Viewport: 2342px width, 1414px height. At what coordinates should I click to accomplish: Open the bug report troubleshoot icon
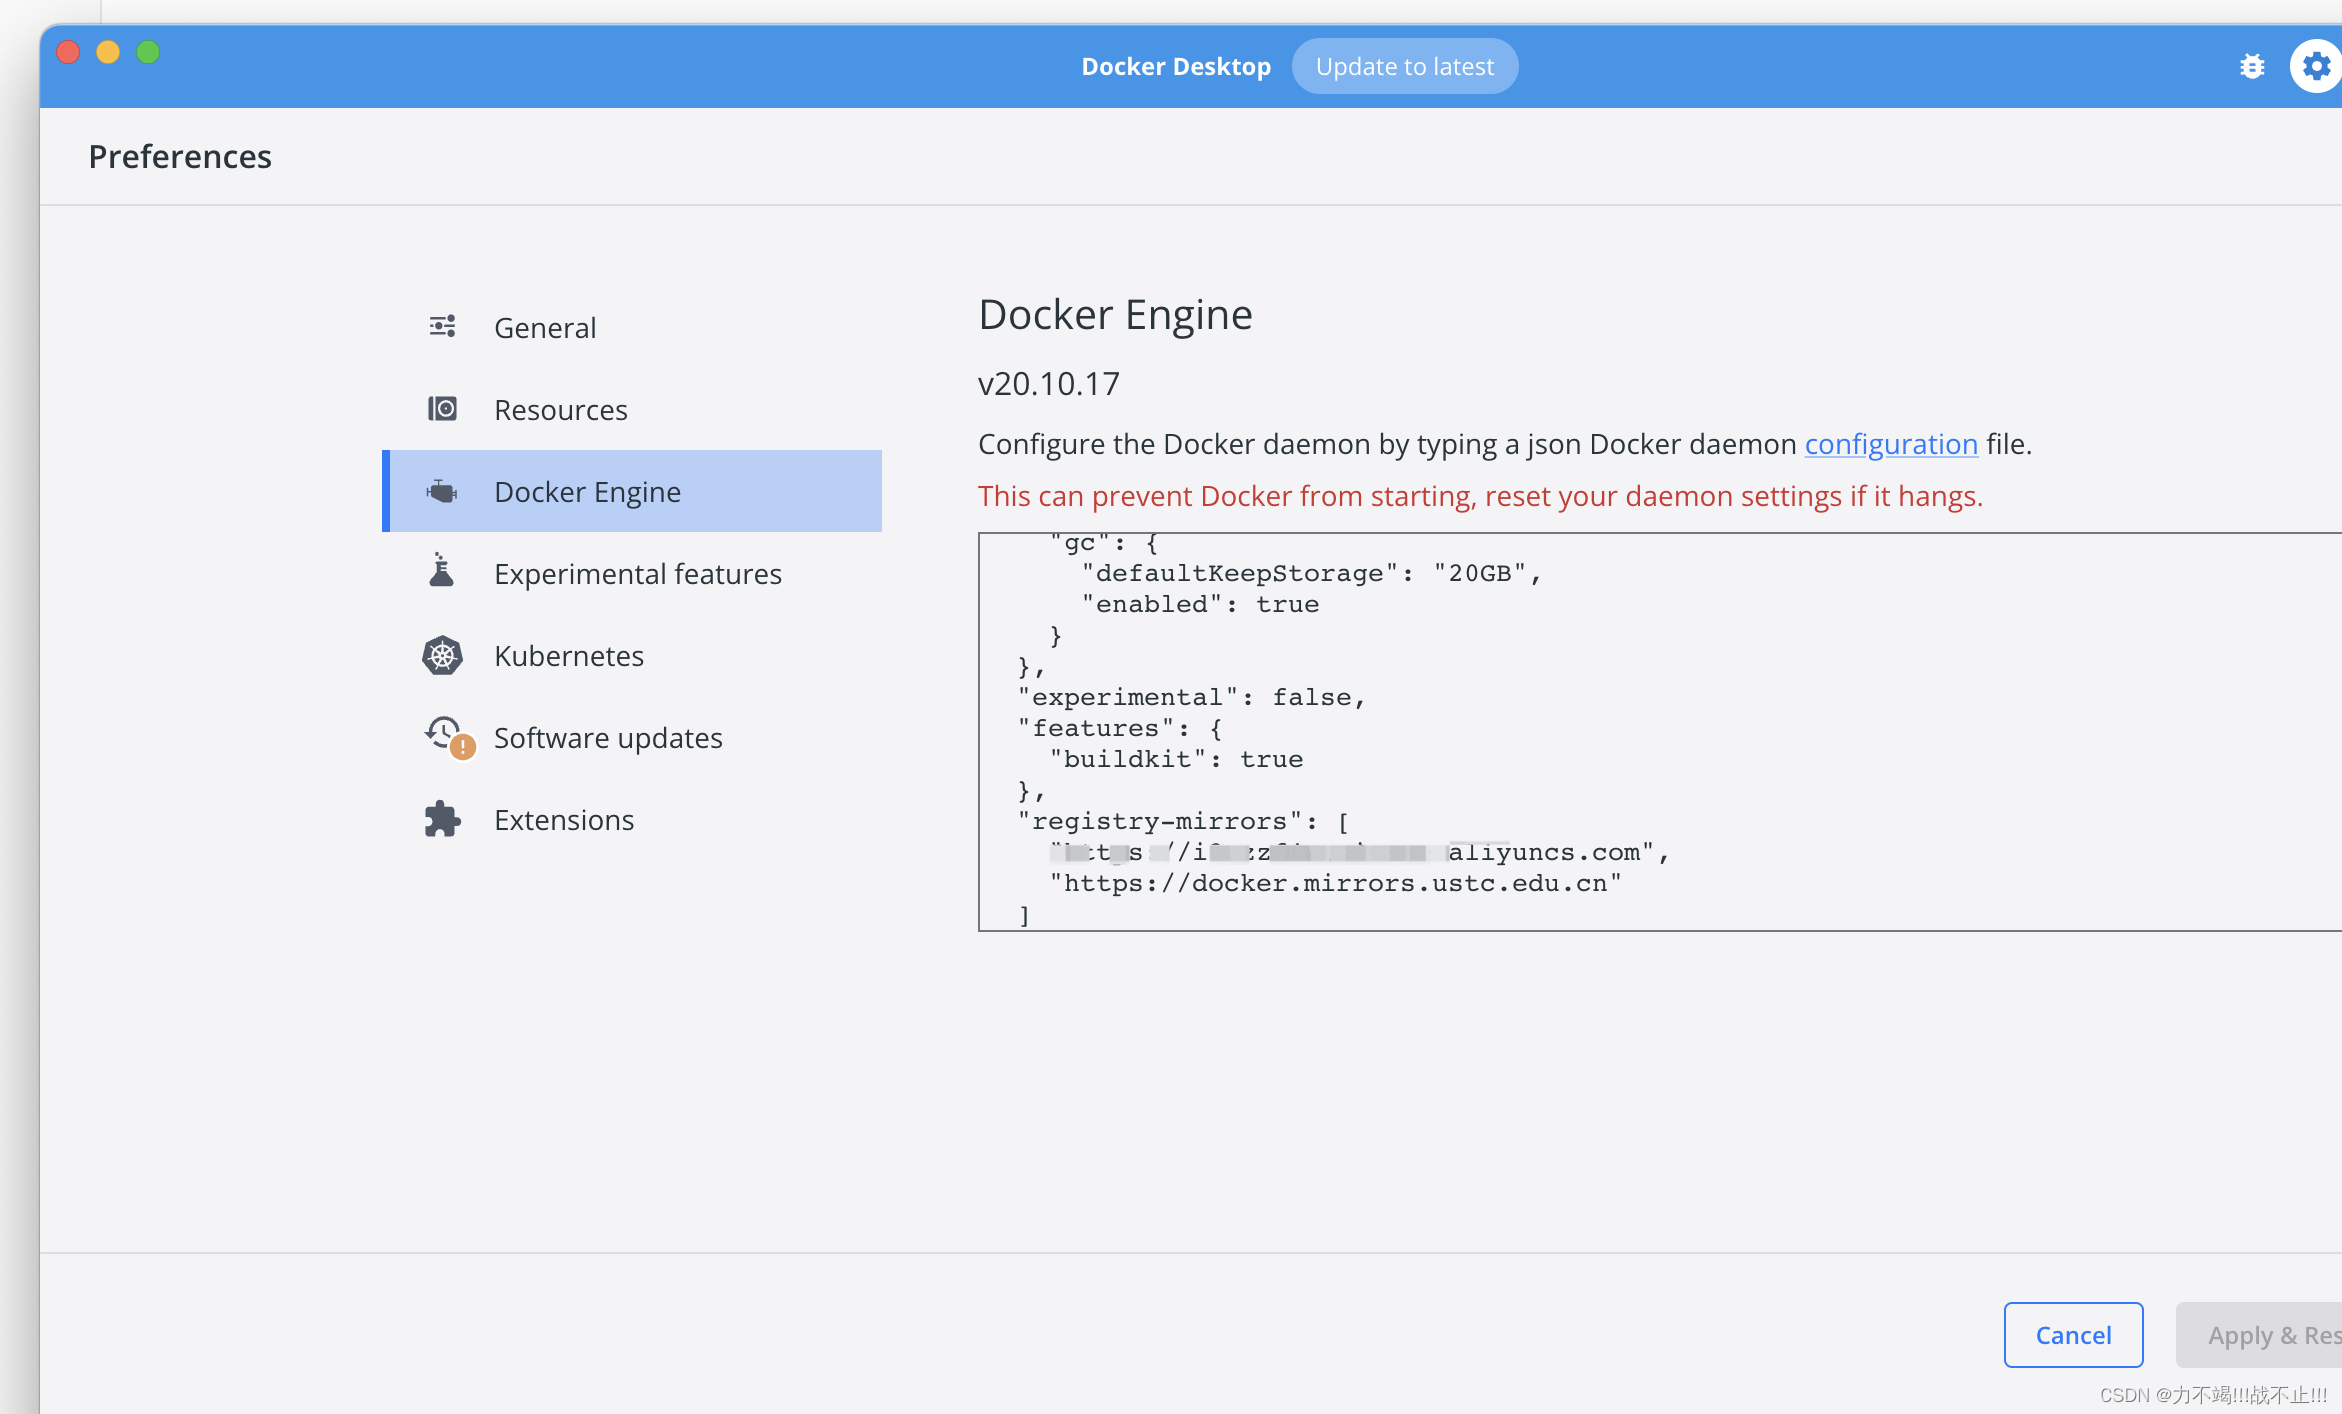pos(2252,66)
